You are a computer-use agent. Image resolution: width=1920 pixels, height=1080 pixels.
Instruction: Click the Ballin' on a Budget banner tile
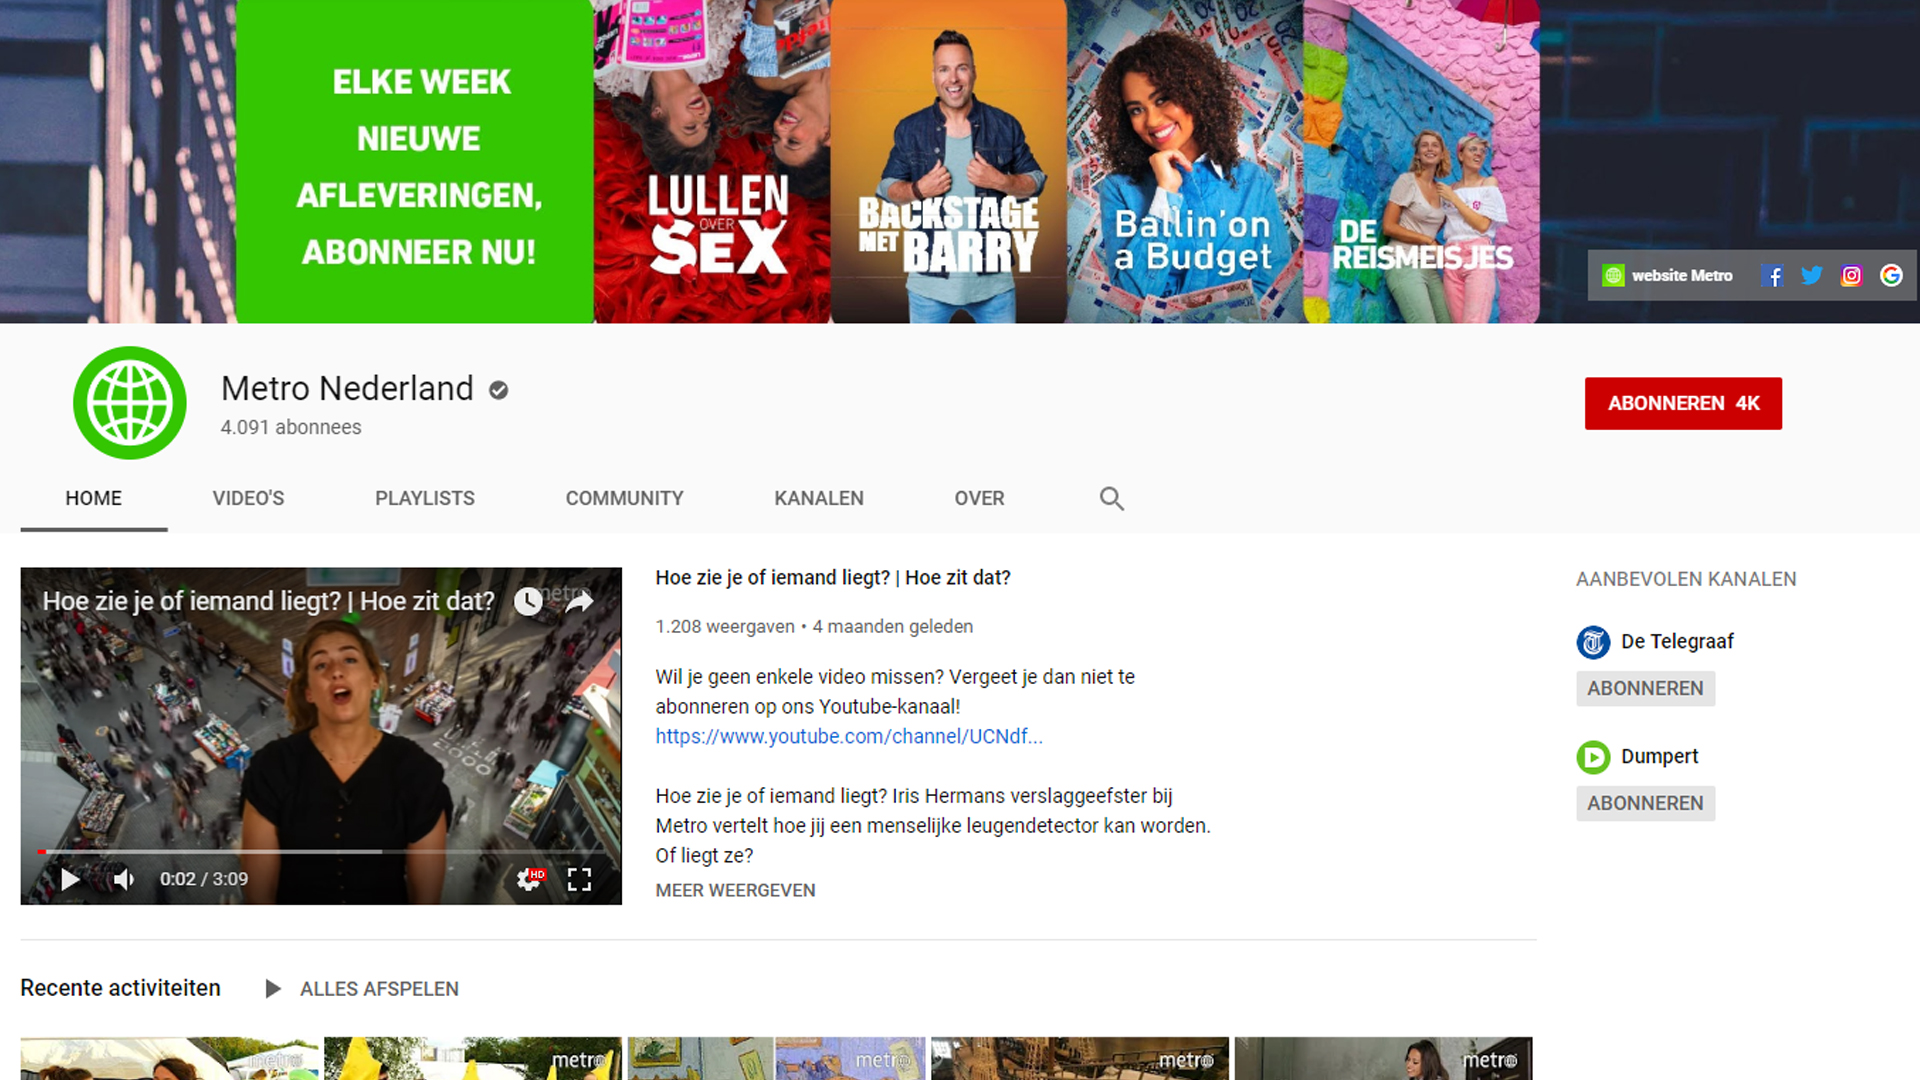tap(1185, 161)
